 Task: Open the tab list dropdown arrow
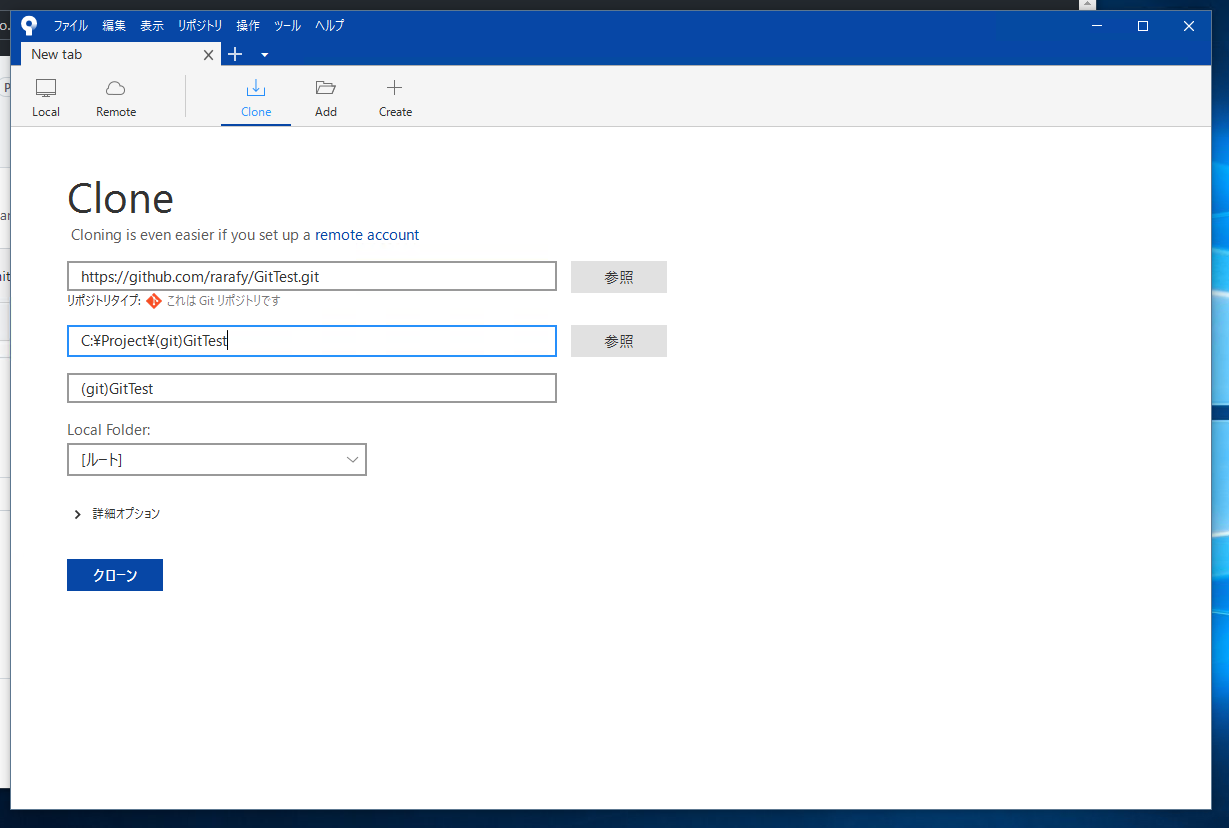(x=264, y=55)
